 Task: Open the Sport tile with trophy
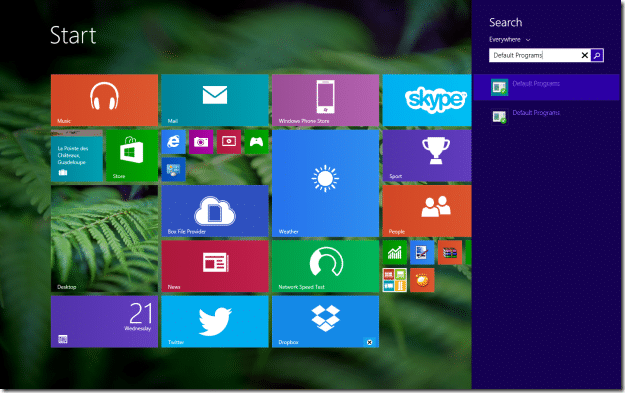[427, 155]
